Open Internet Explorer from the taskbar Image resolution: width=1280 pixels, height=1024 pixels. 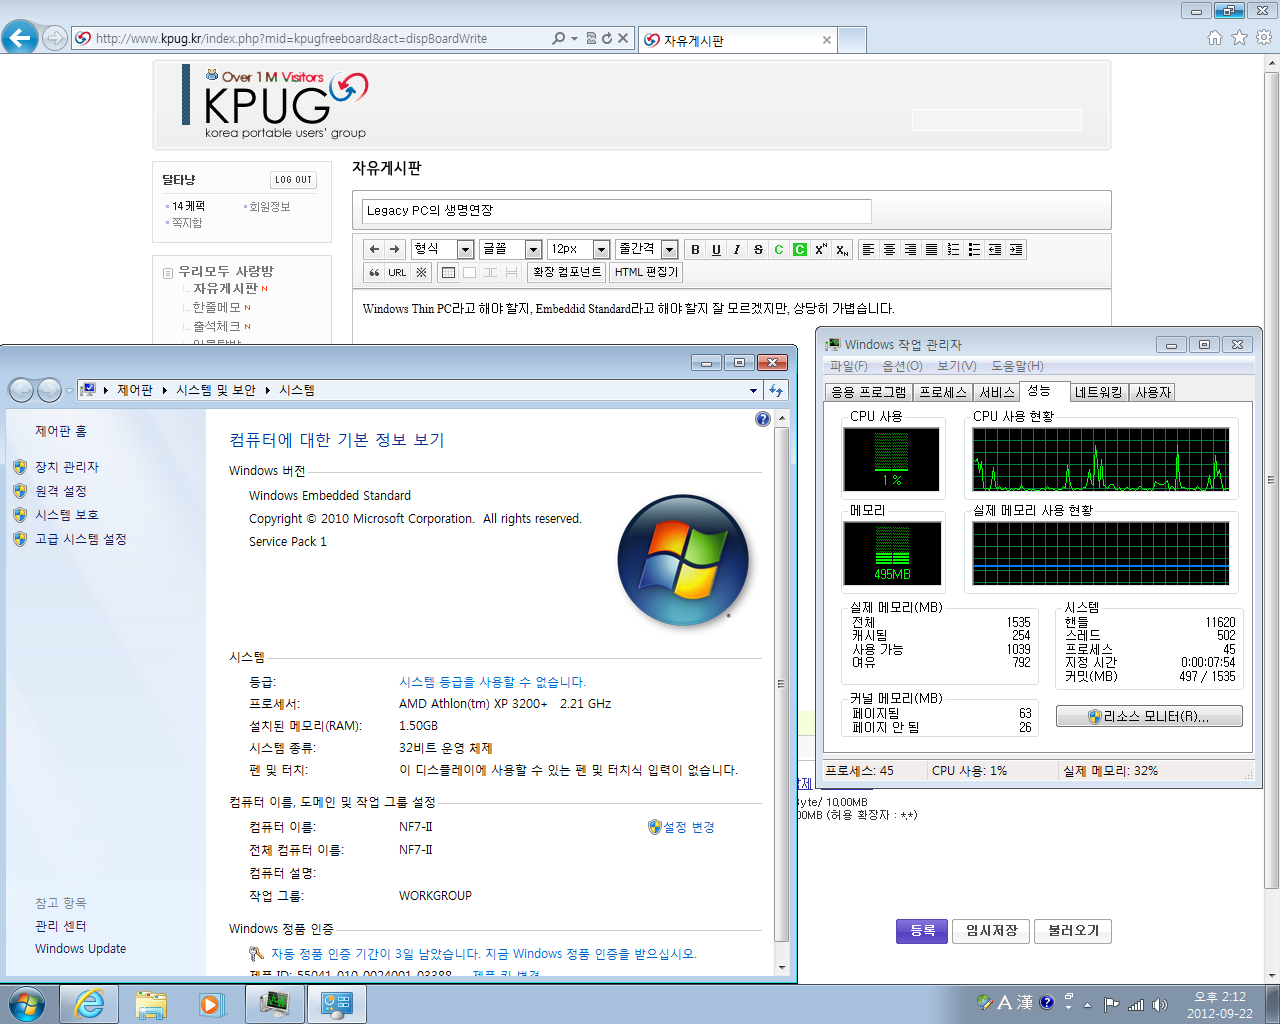89,1003
